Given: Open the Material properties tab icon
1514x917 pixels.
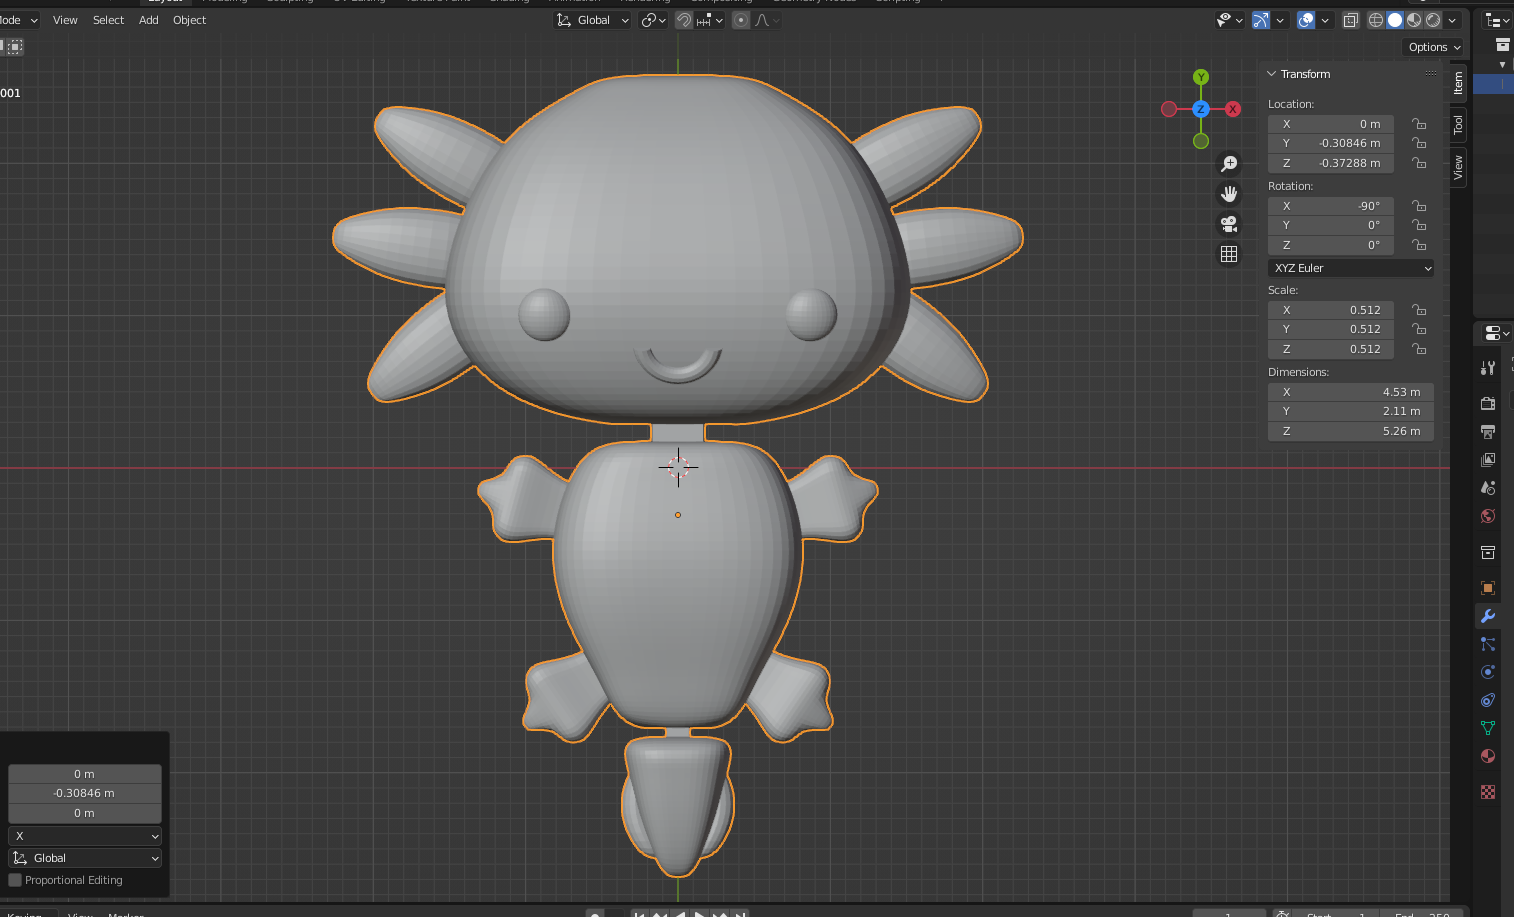Looking at the screenshot, I should (1488, 756).
